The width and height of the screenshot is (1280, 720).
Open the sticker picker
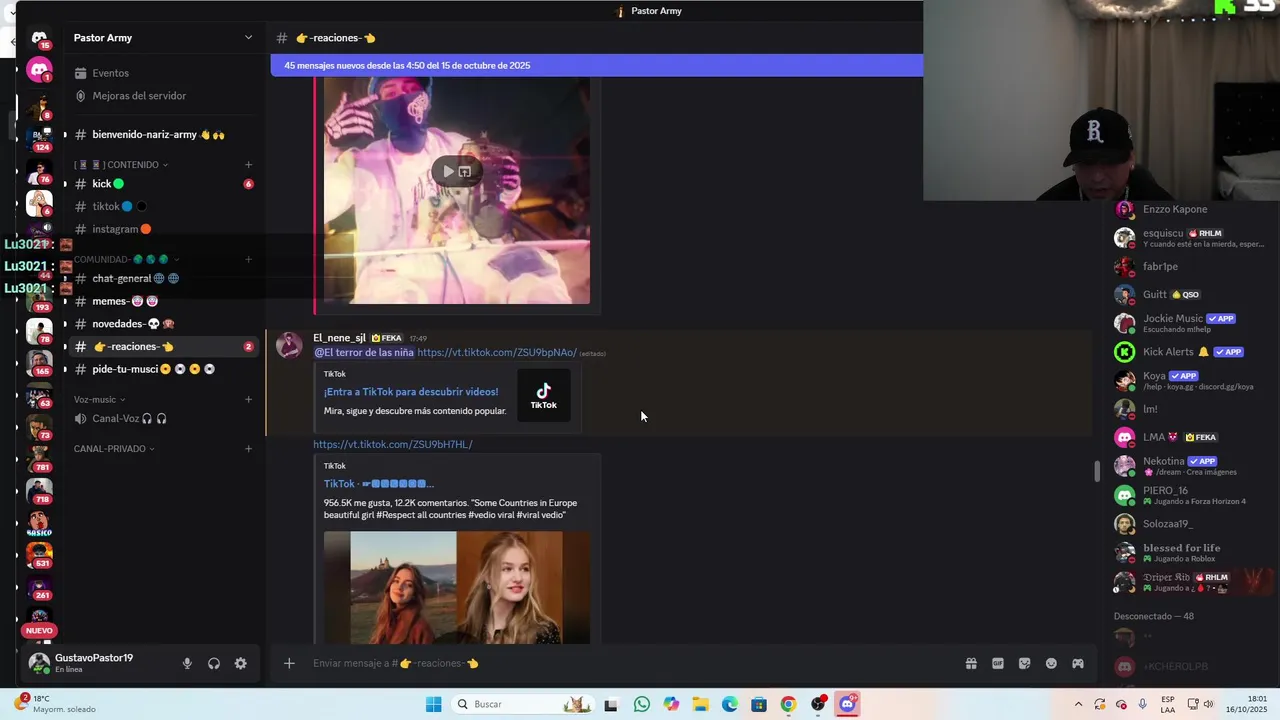click(x=1024, y=663)
